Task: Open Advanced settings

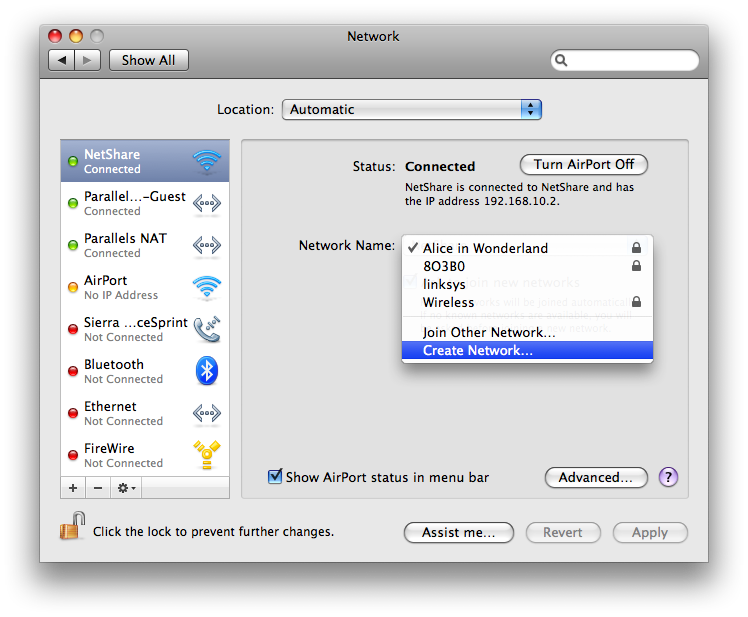Action: (596, 477)
